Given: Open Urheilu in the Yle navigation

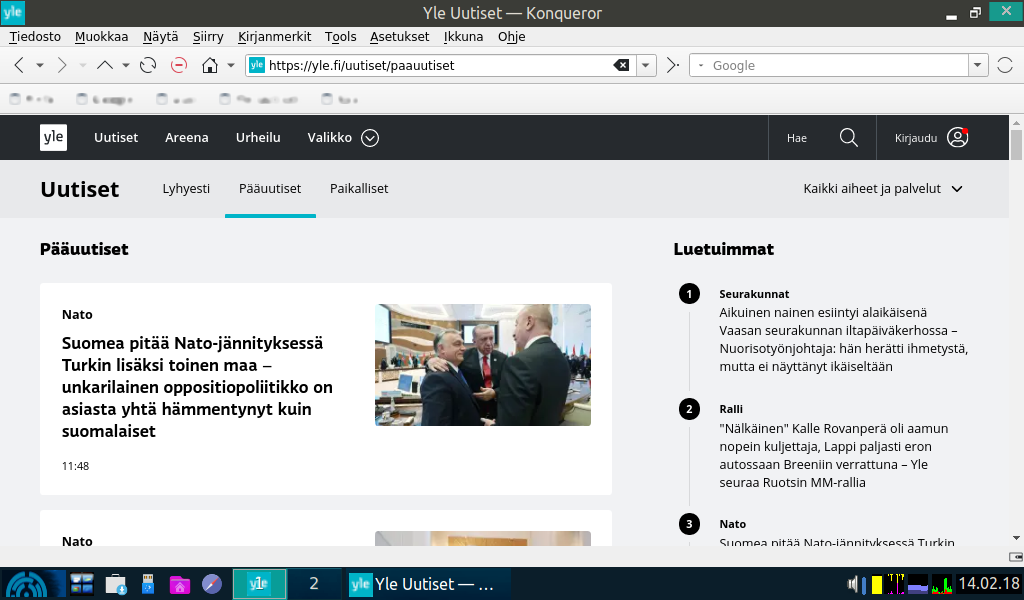Looking at the screenshot, I should 258,138.
